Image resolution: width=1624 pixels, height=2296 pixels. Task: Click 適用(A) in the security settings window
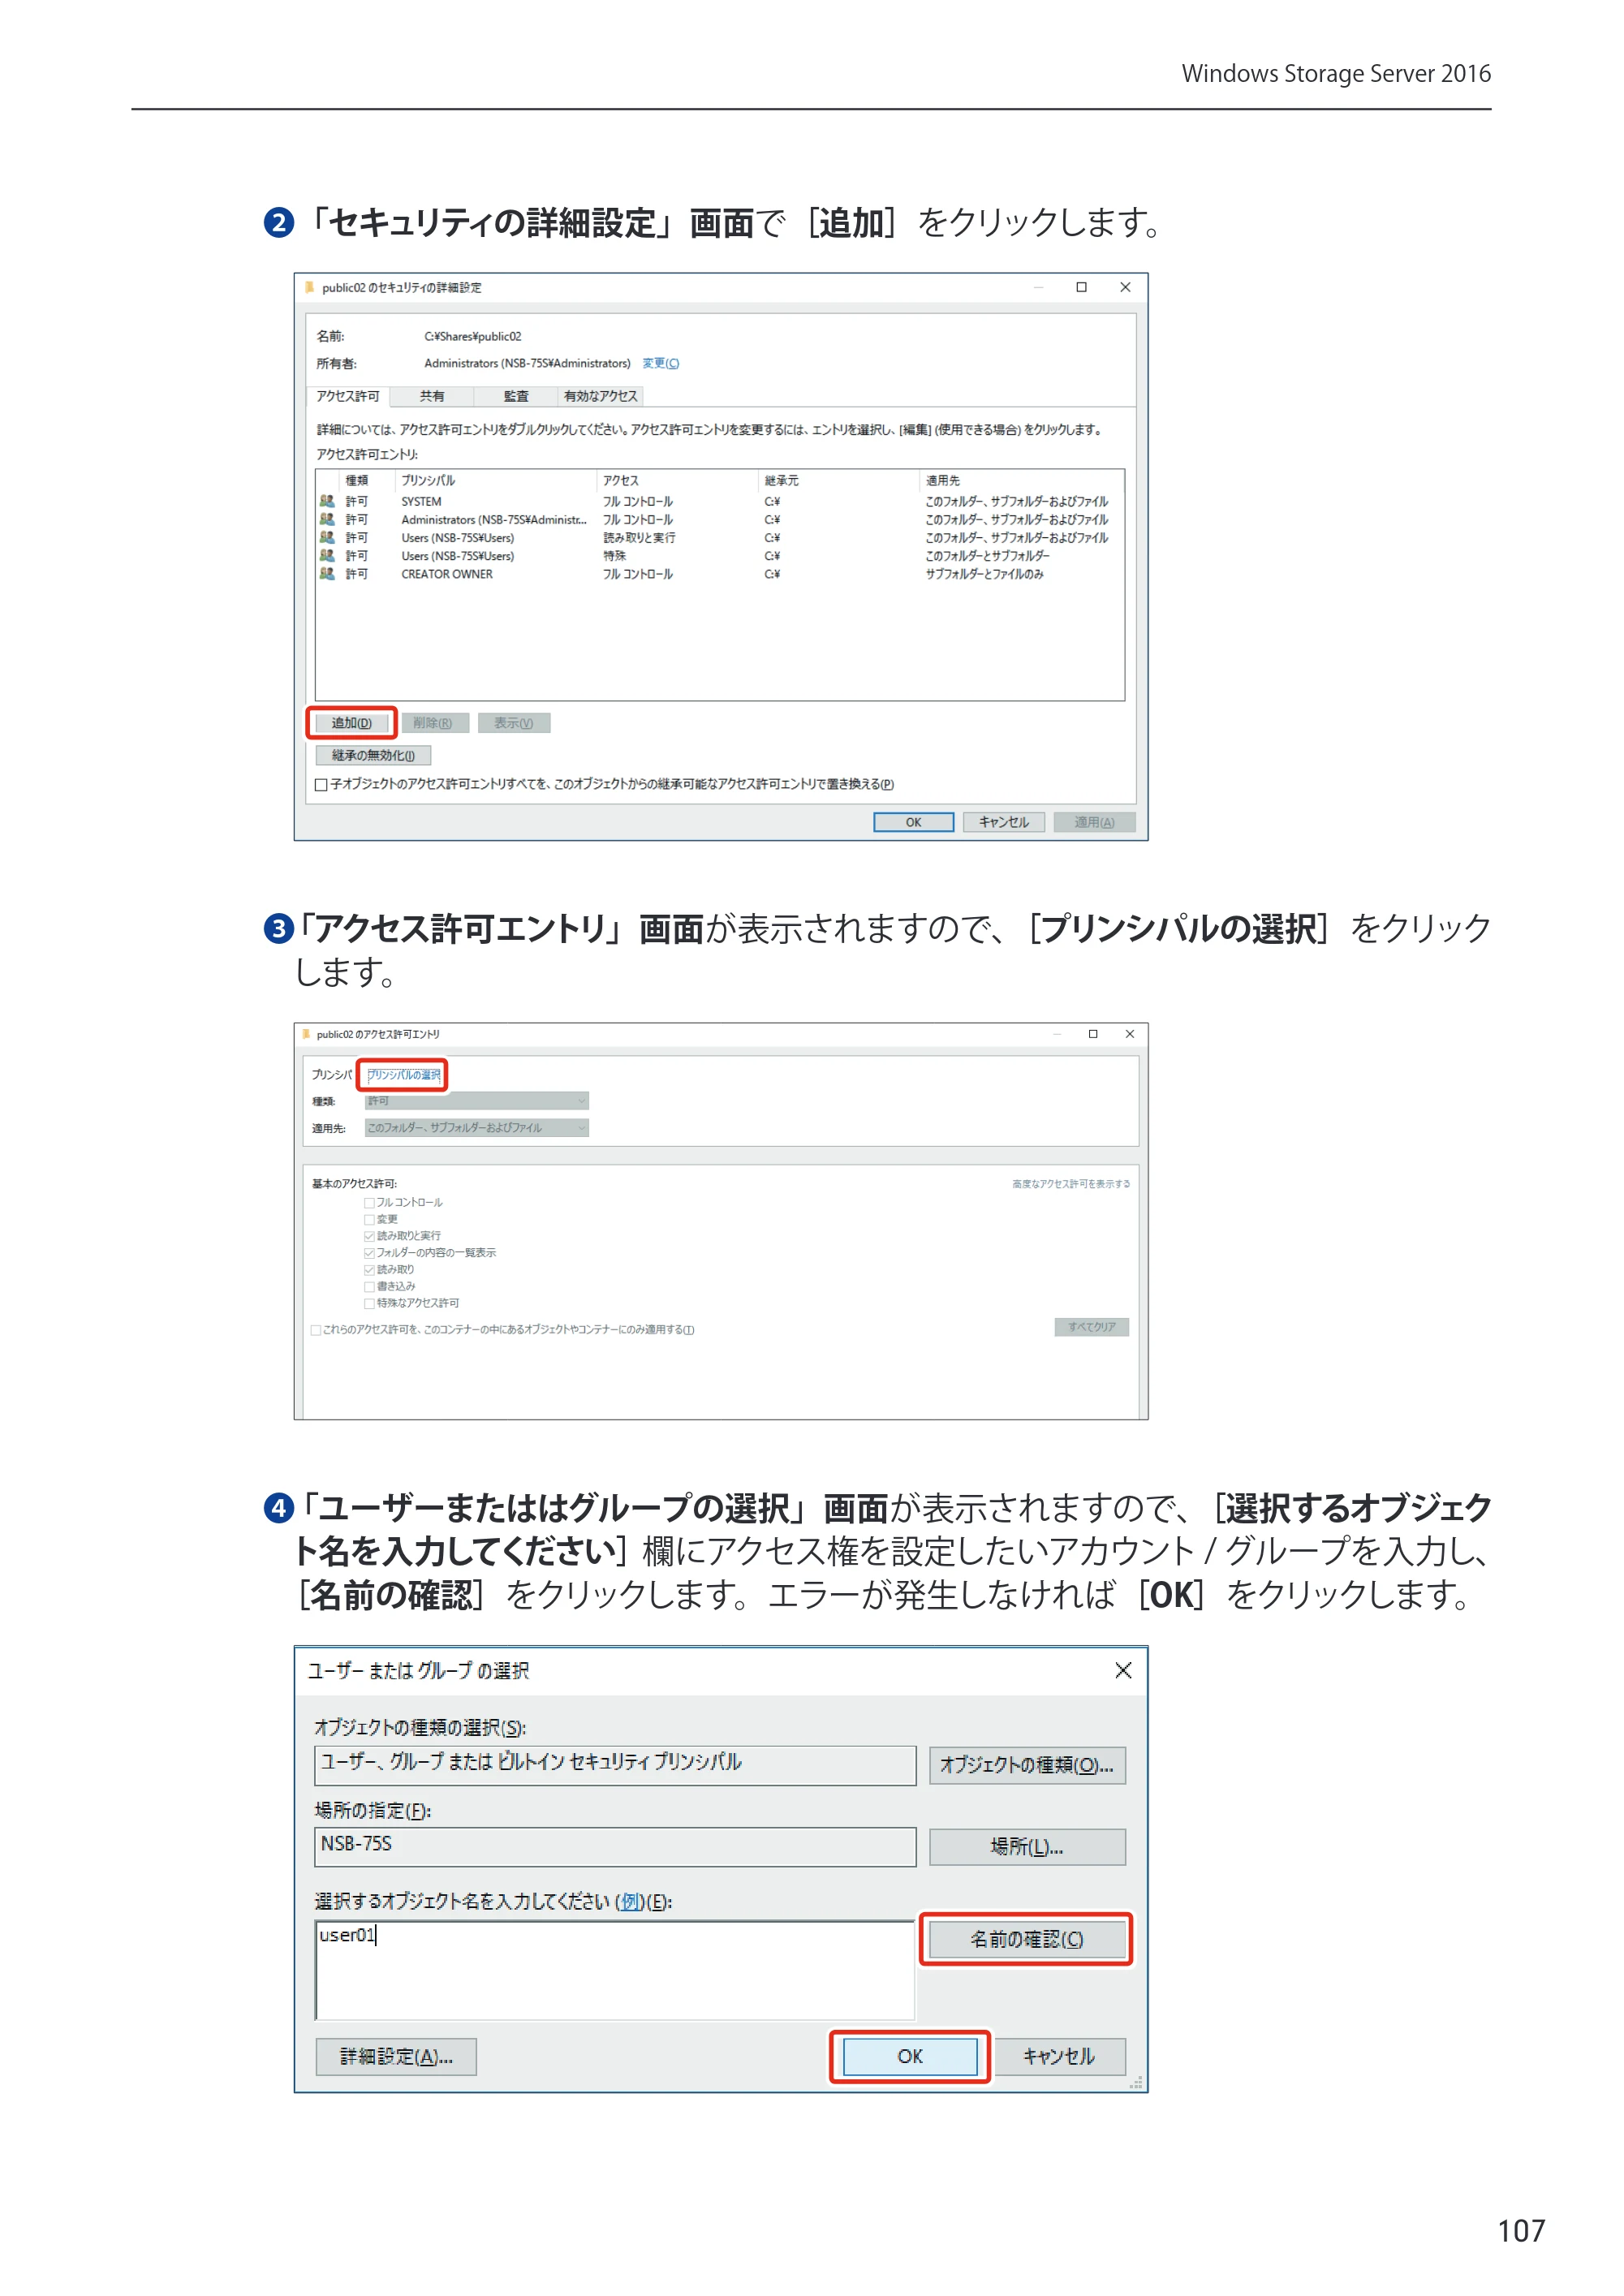pos(1094,822)
